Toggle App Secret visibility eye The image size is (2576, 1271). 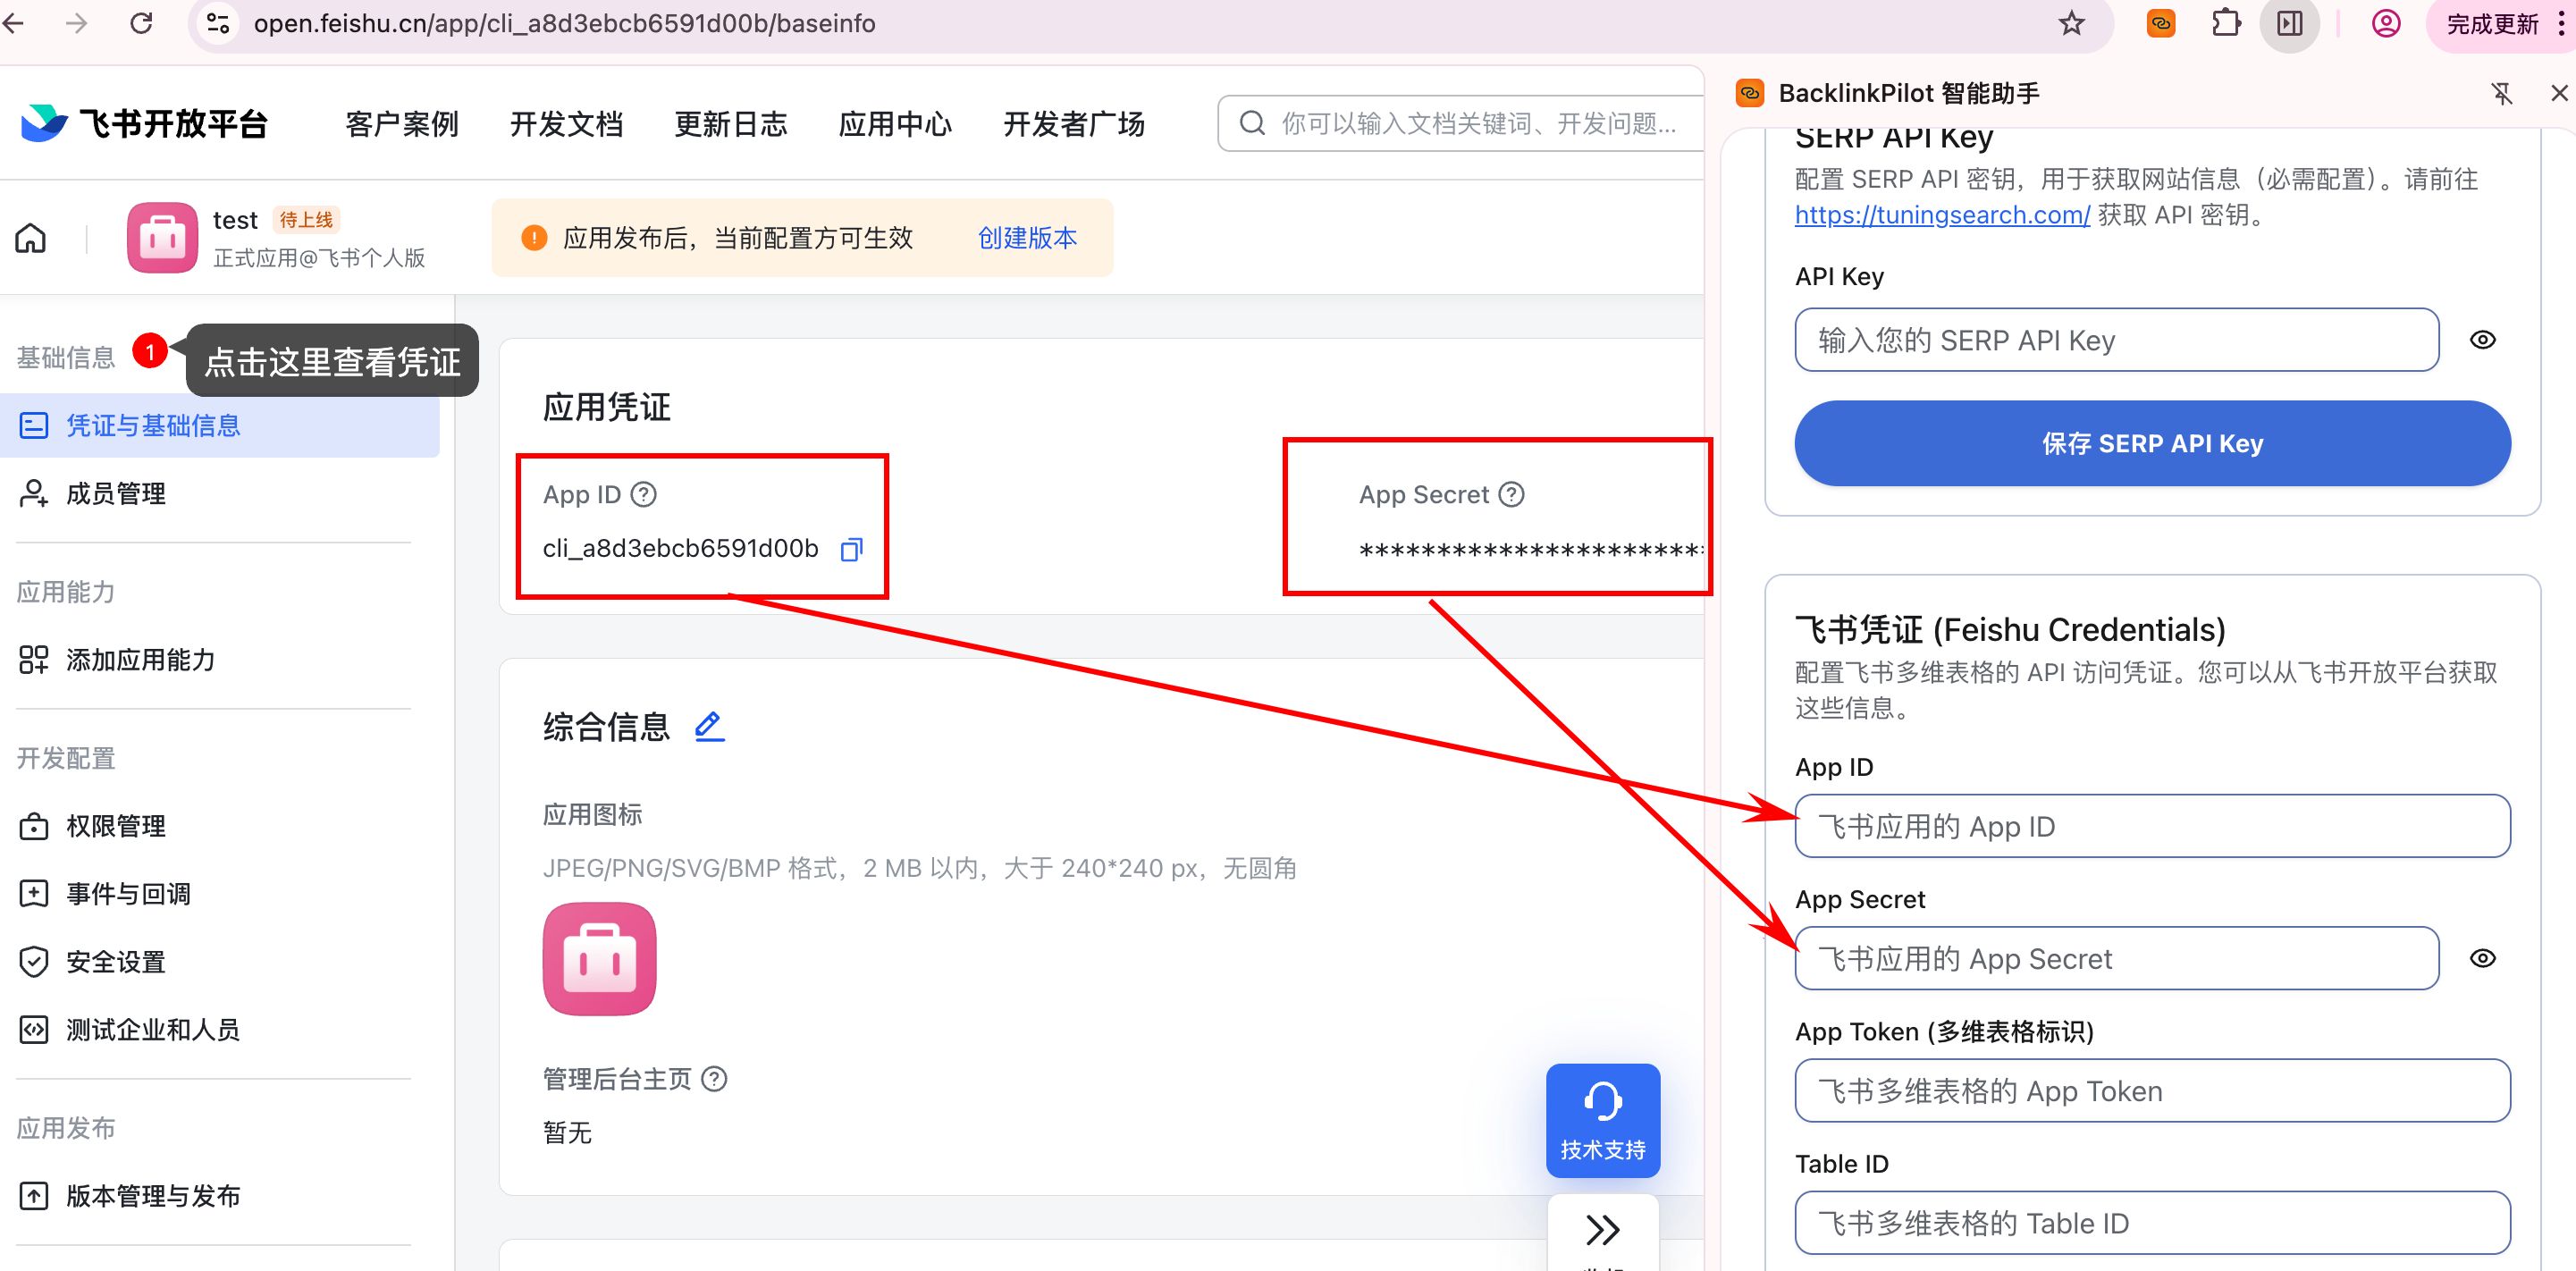point(2482,958)
